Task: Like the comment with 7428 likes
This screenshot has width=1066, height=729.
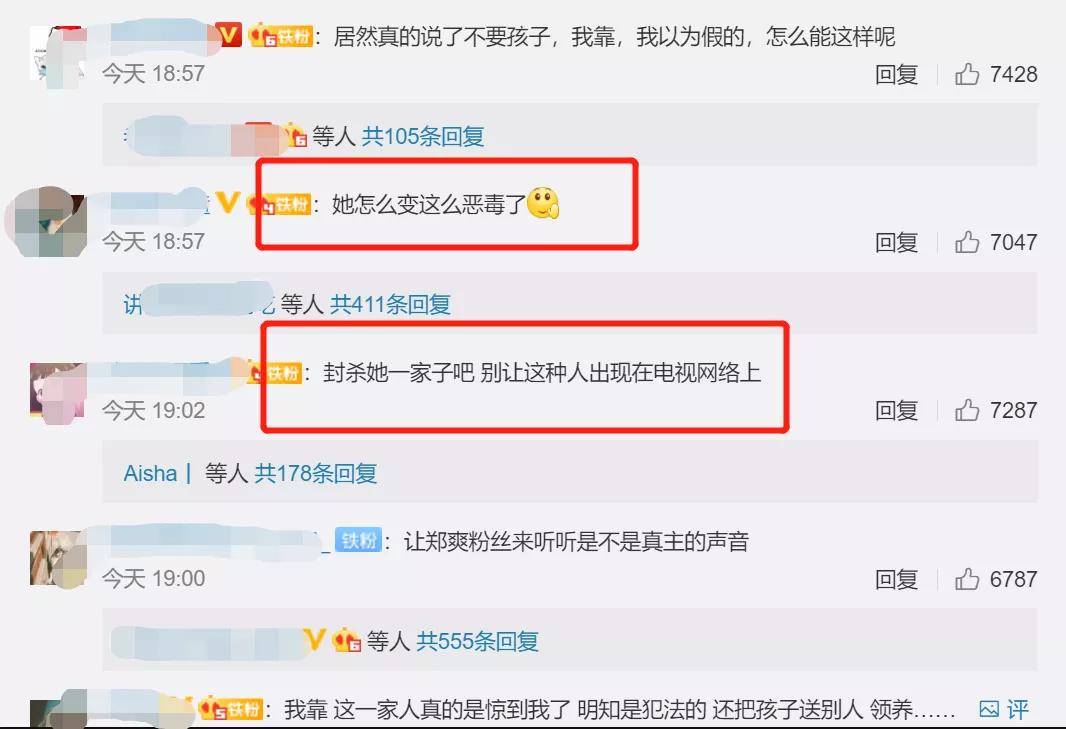Action: [x=967, y=74]
